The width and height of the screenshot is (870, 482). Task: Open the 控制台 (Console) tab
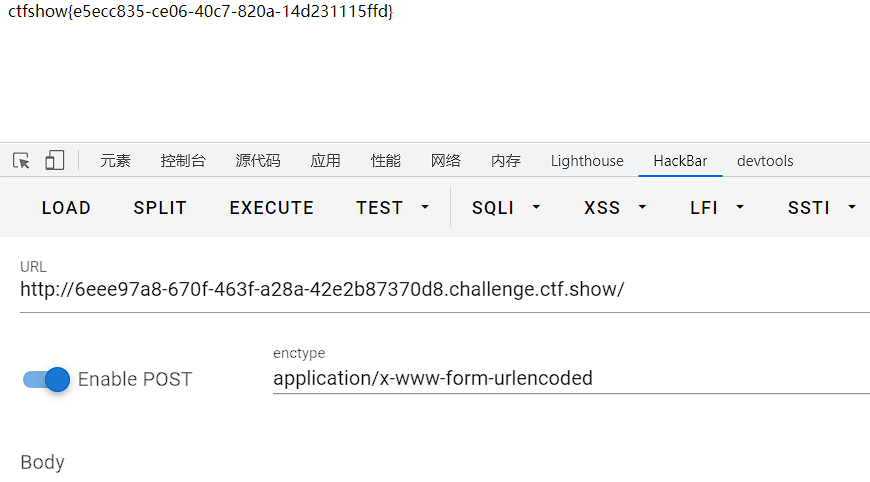(x=183, y=161)
